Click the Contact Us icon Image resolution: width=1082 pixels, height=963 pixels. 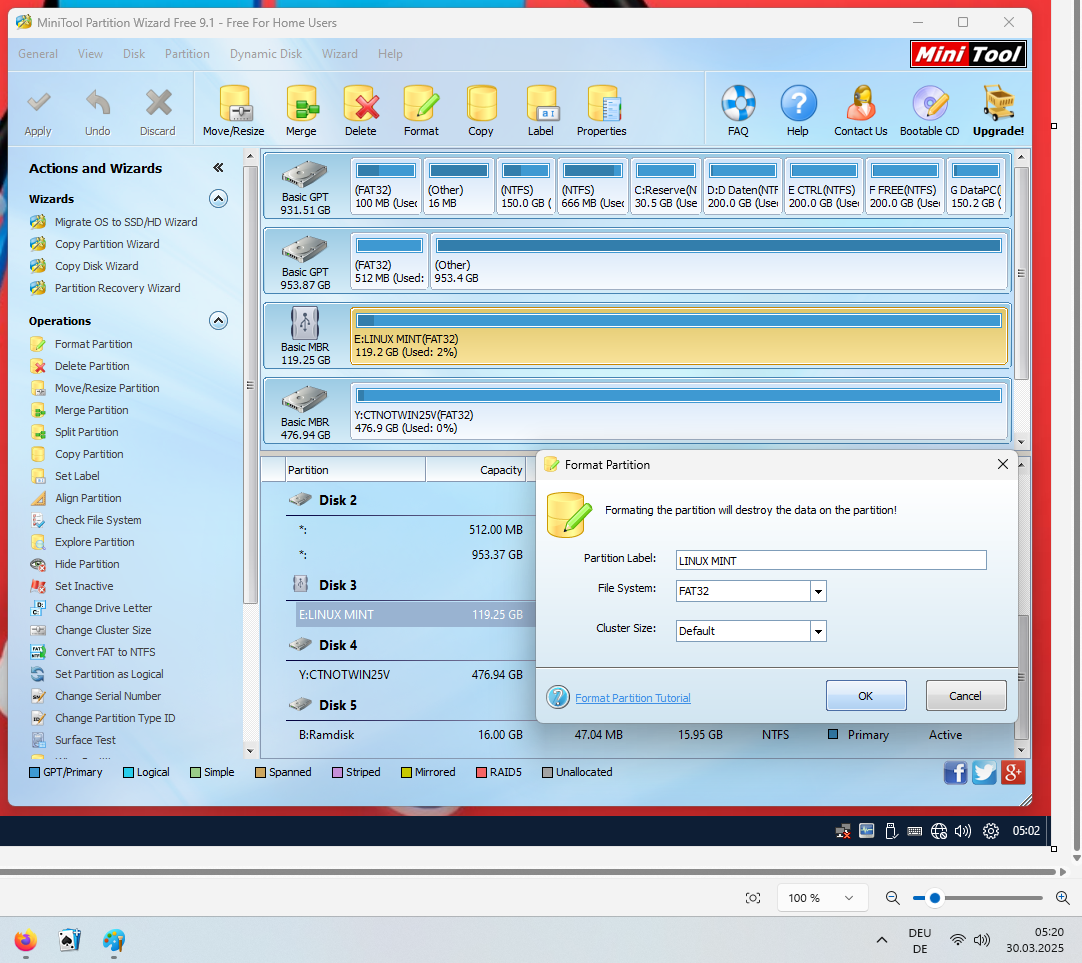[860, 103]
